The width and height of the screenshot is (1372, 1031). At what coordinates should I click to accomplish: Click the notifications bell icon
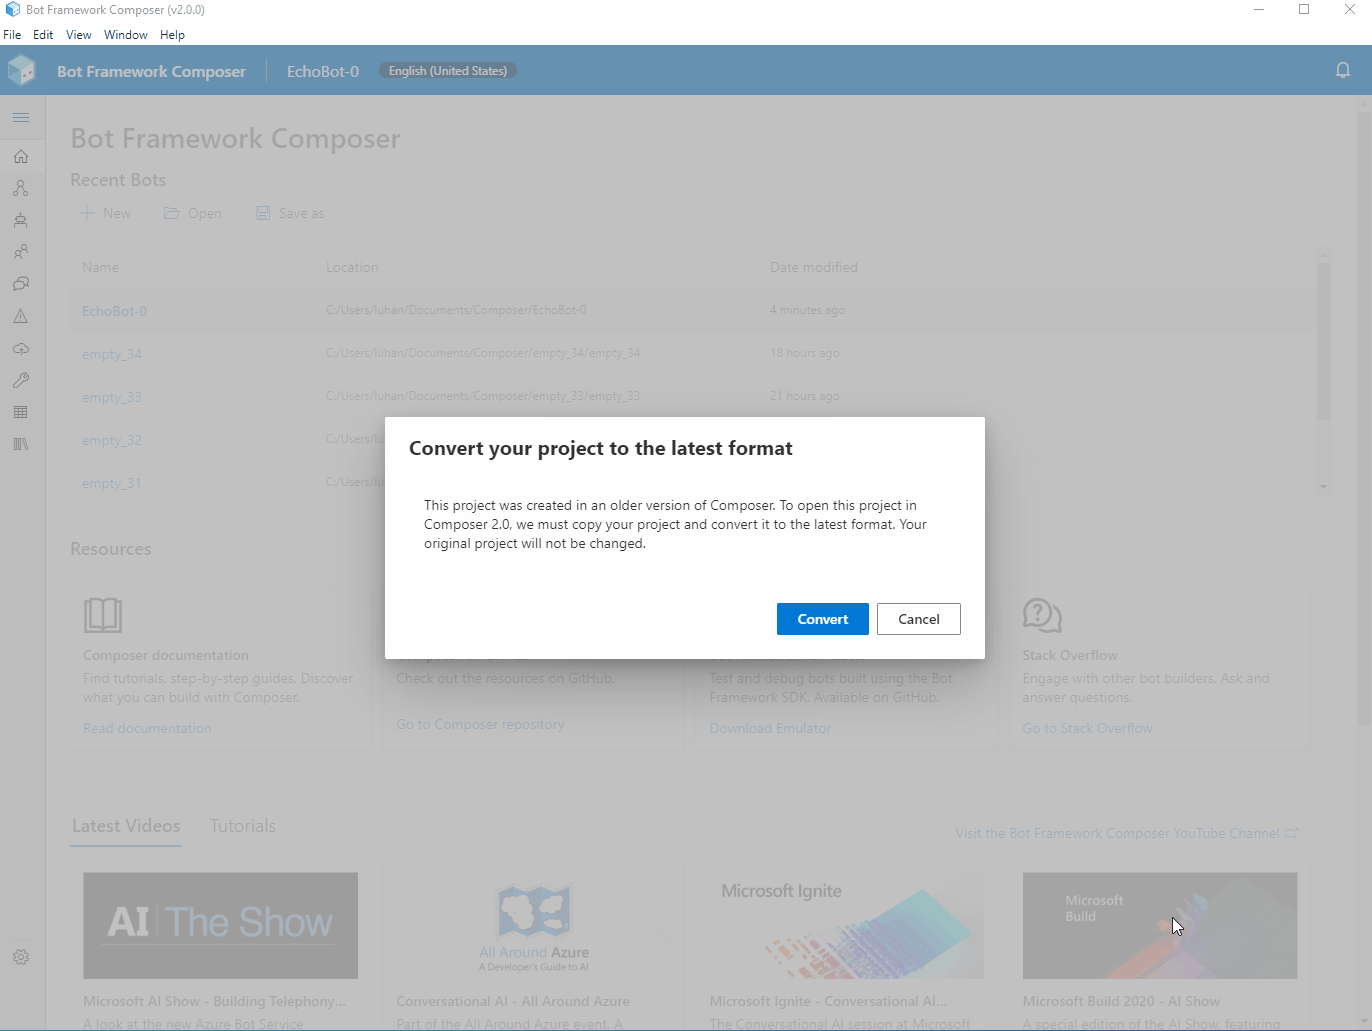[1343, 70]
